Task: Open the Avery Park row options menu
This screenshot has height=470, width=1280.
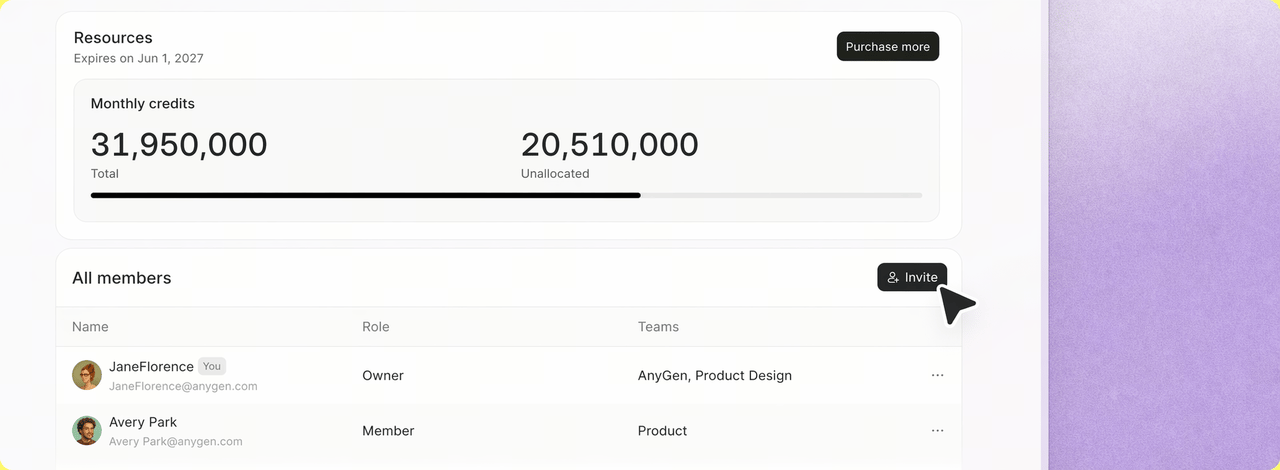Action: tap(937, 431)
